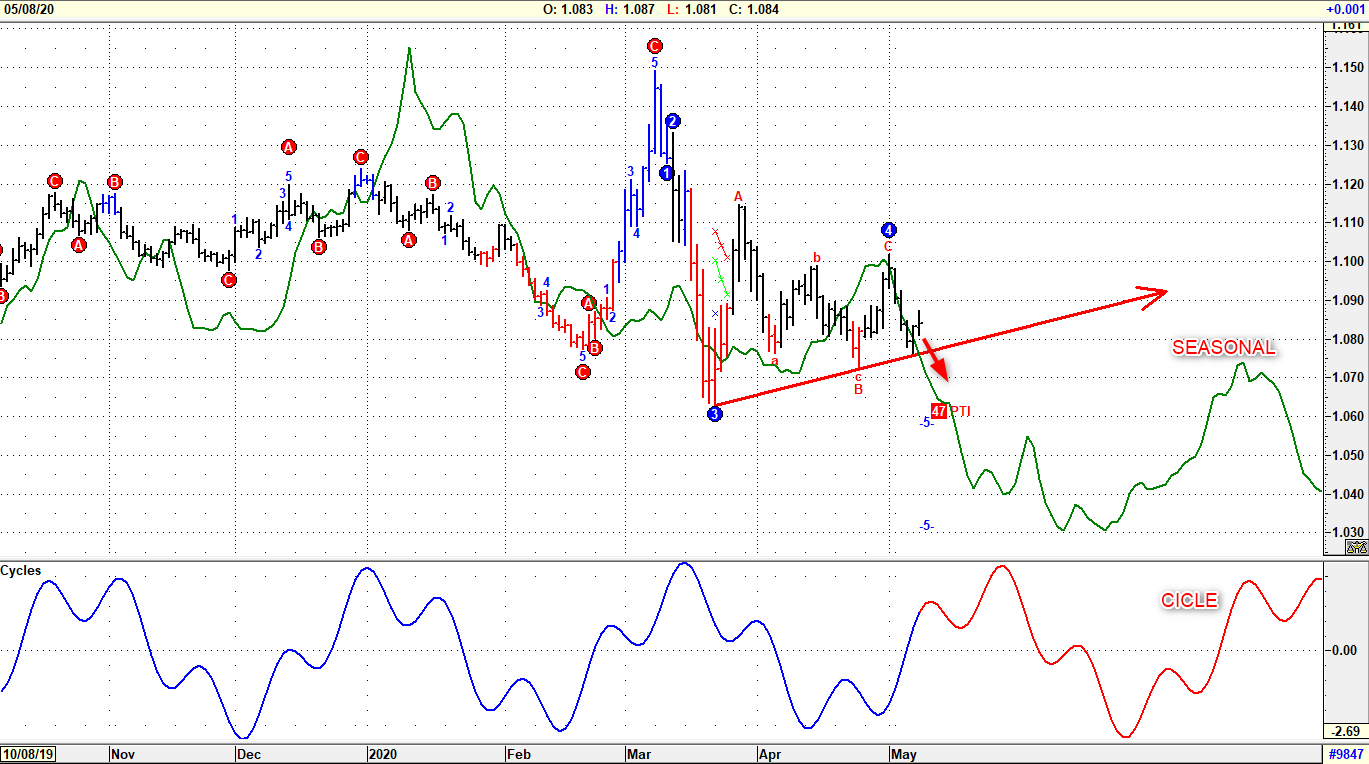The image size is (1369, 764).
Task: Select the blue wave 4 circle marker
Action: [x=889, y=230]
